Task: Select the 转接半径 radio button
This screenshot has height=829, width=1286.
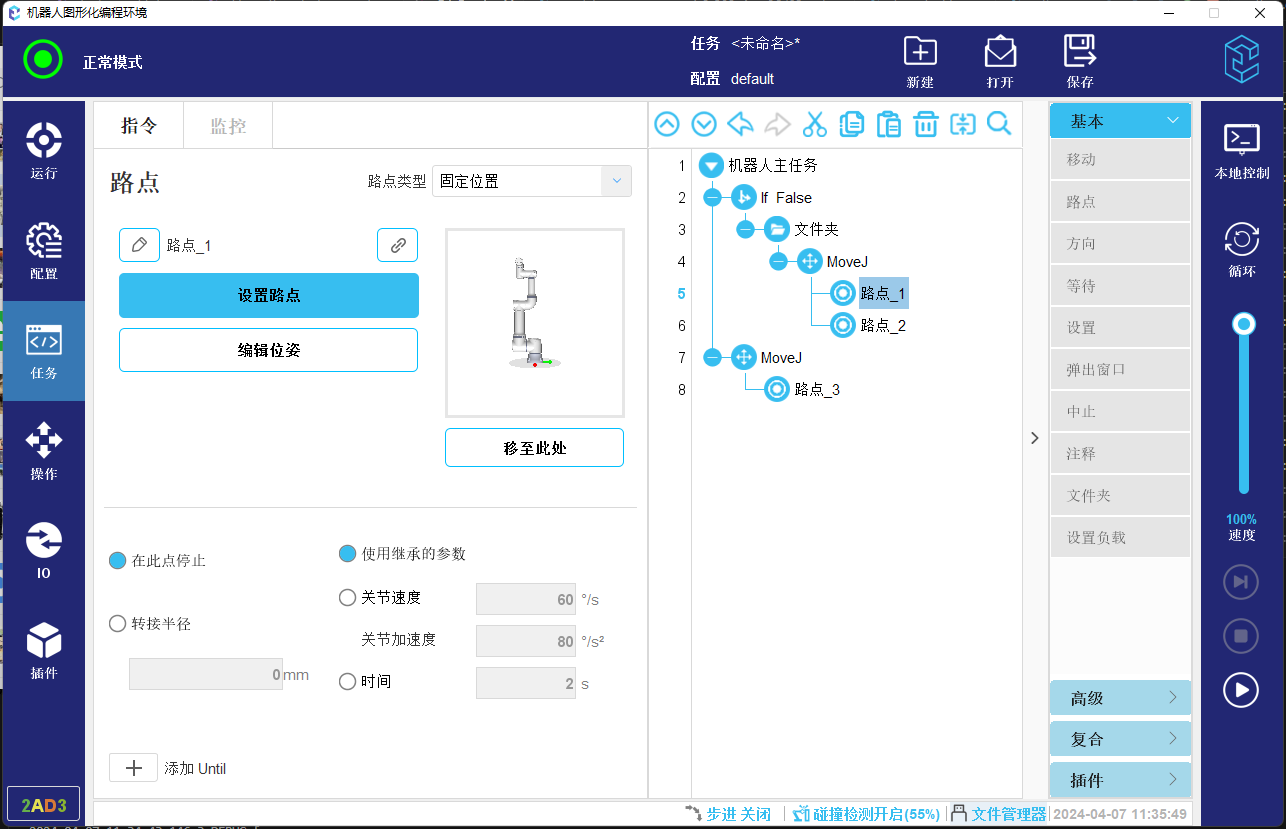Action: [118, 623]
